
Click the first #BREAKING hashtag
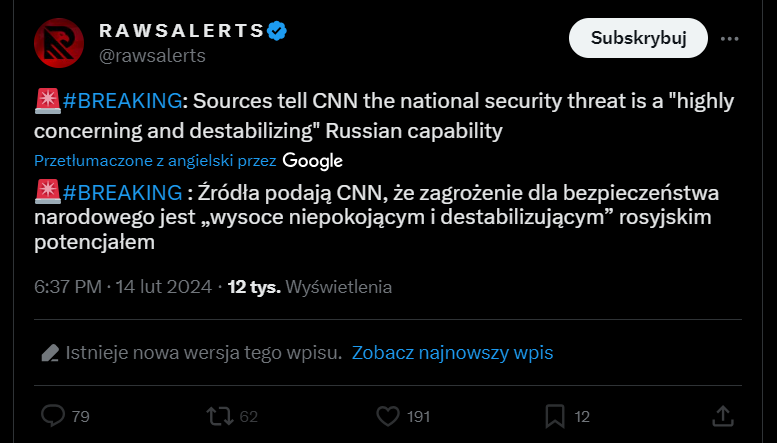(122, 101)
